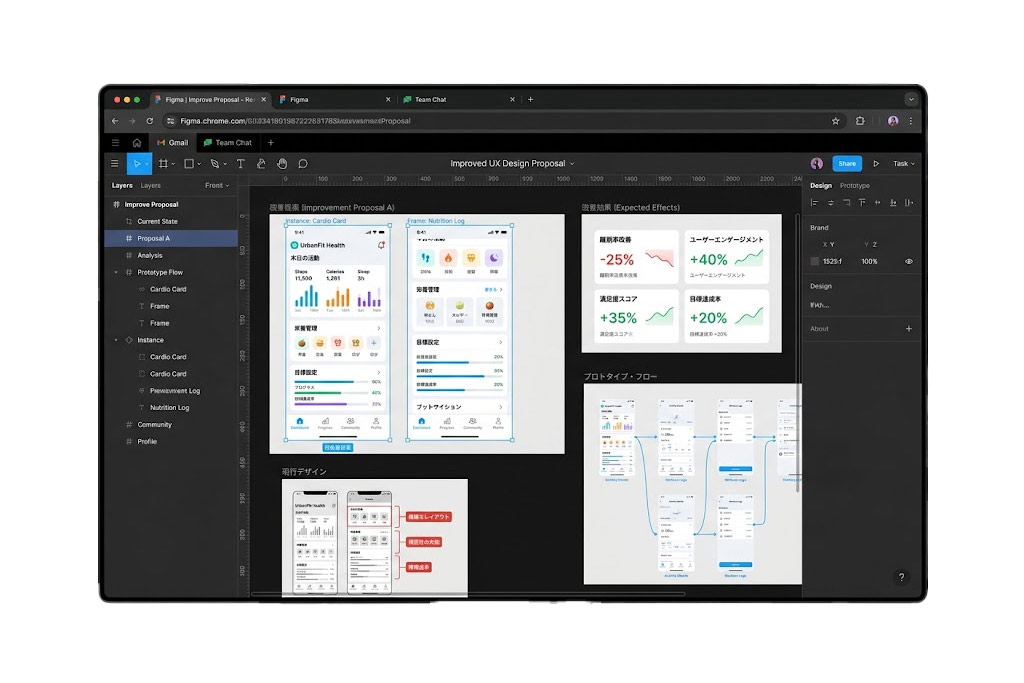Click the -25% metric card on canvas

(637, 257)
